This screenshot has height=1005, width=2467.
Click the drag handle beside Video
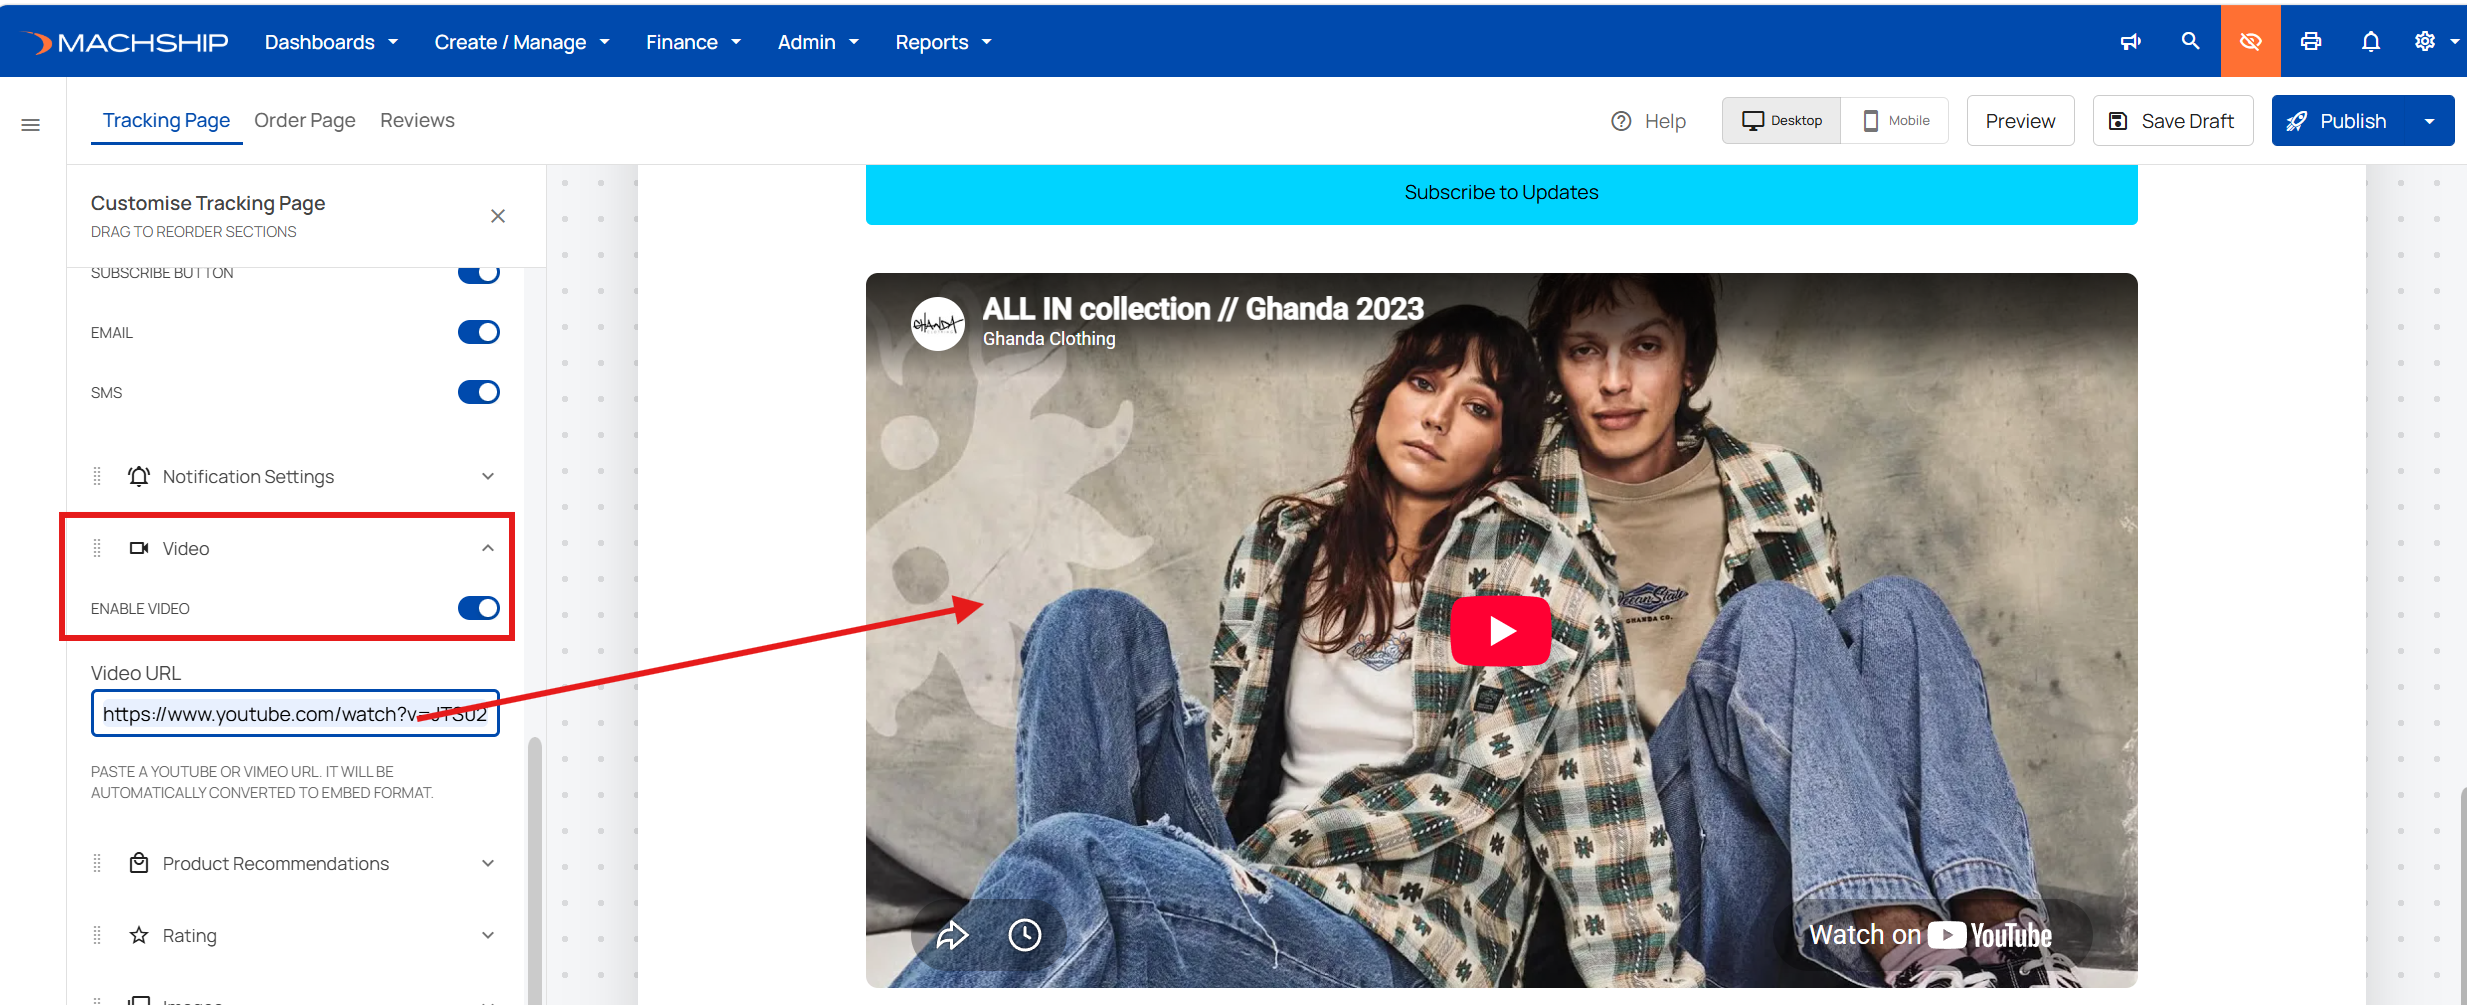tap(97, 548)
